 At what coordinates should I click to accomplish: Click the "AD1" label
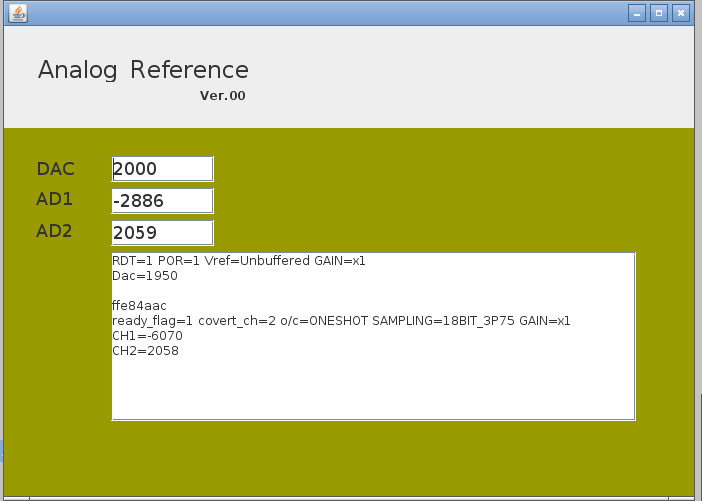point(54,199)
